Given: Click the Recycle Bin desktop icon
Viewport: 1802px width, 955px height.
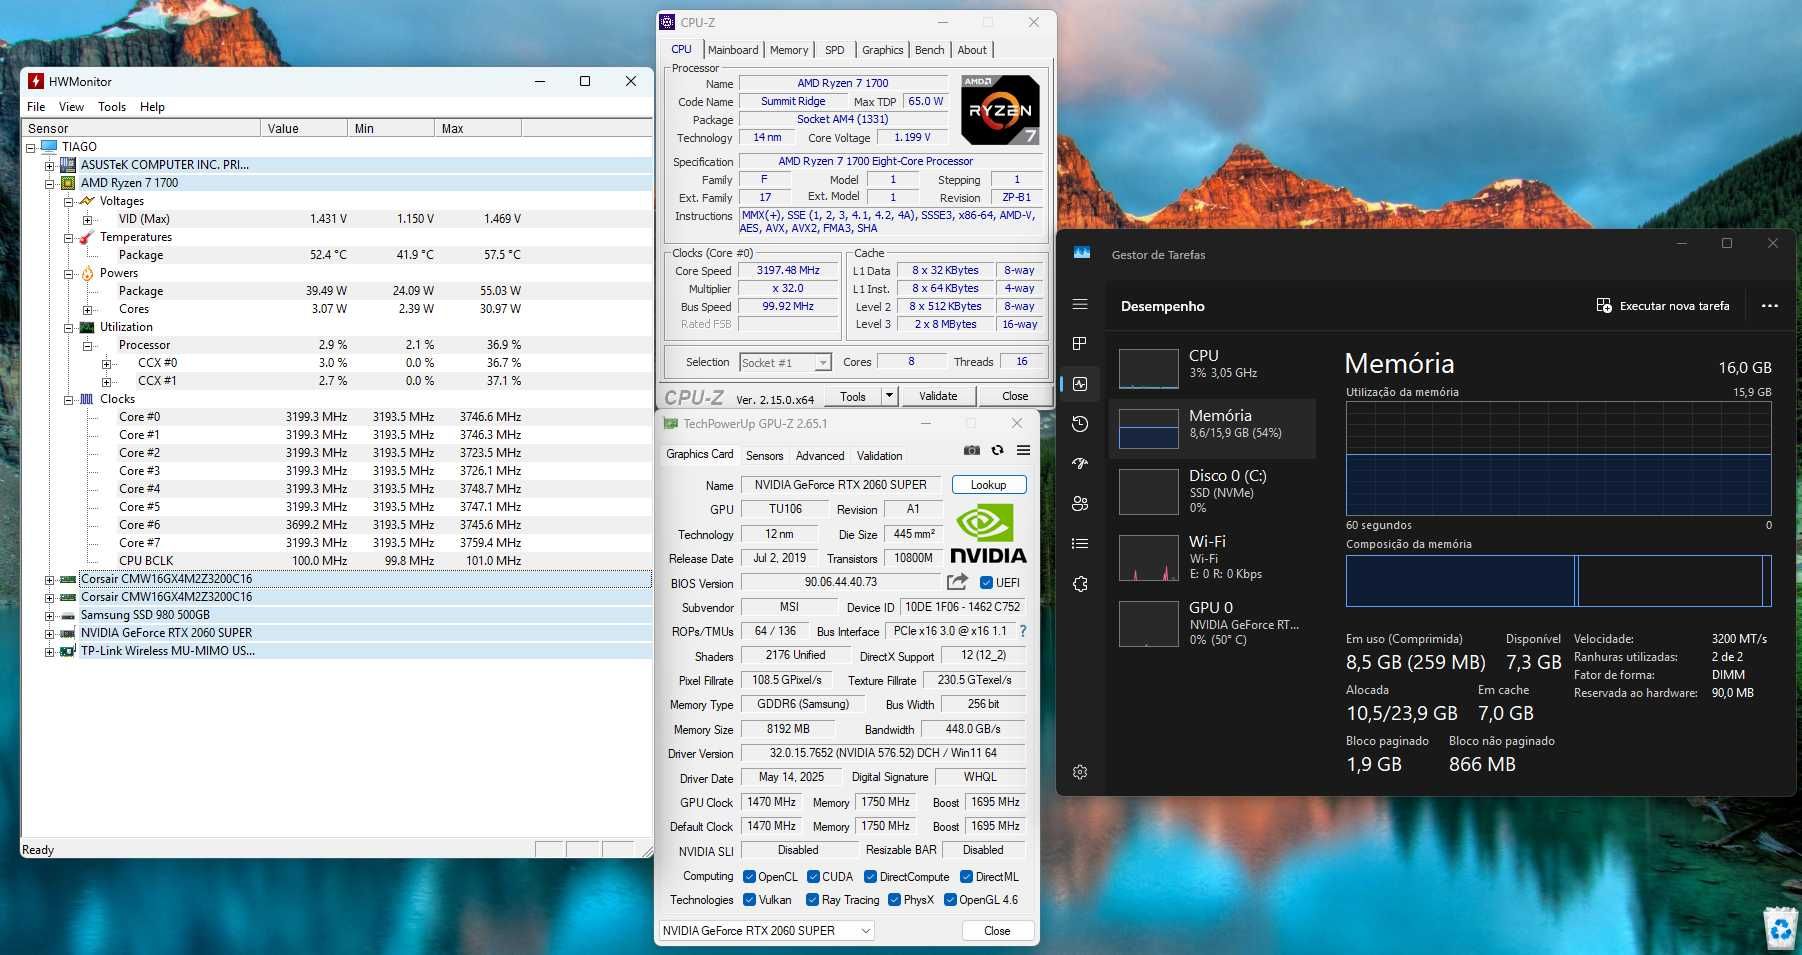Looking at the screenshot, I should pos(1781,927).
